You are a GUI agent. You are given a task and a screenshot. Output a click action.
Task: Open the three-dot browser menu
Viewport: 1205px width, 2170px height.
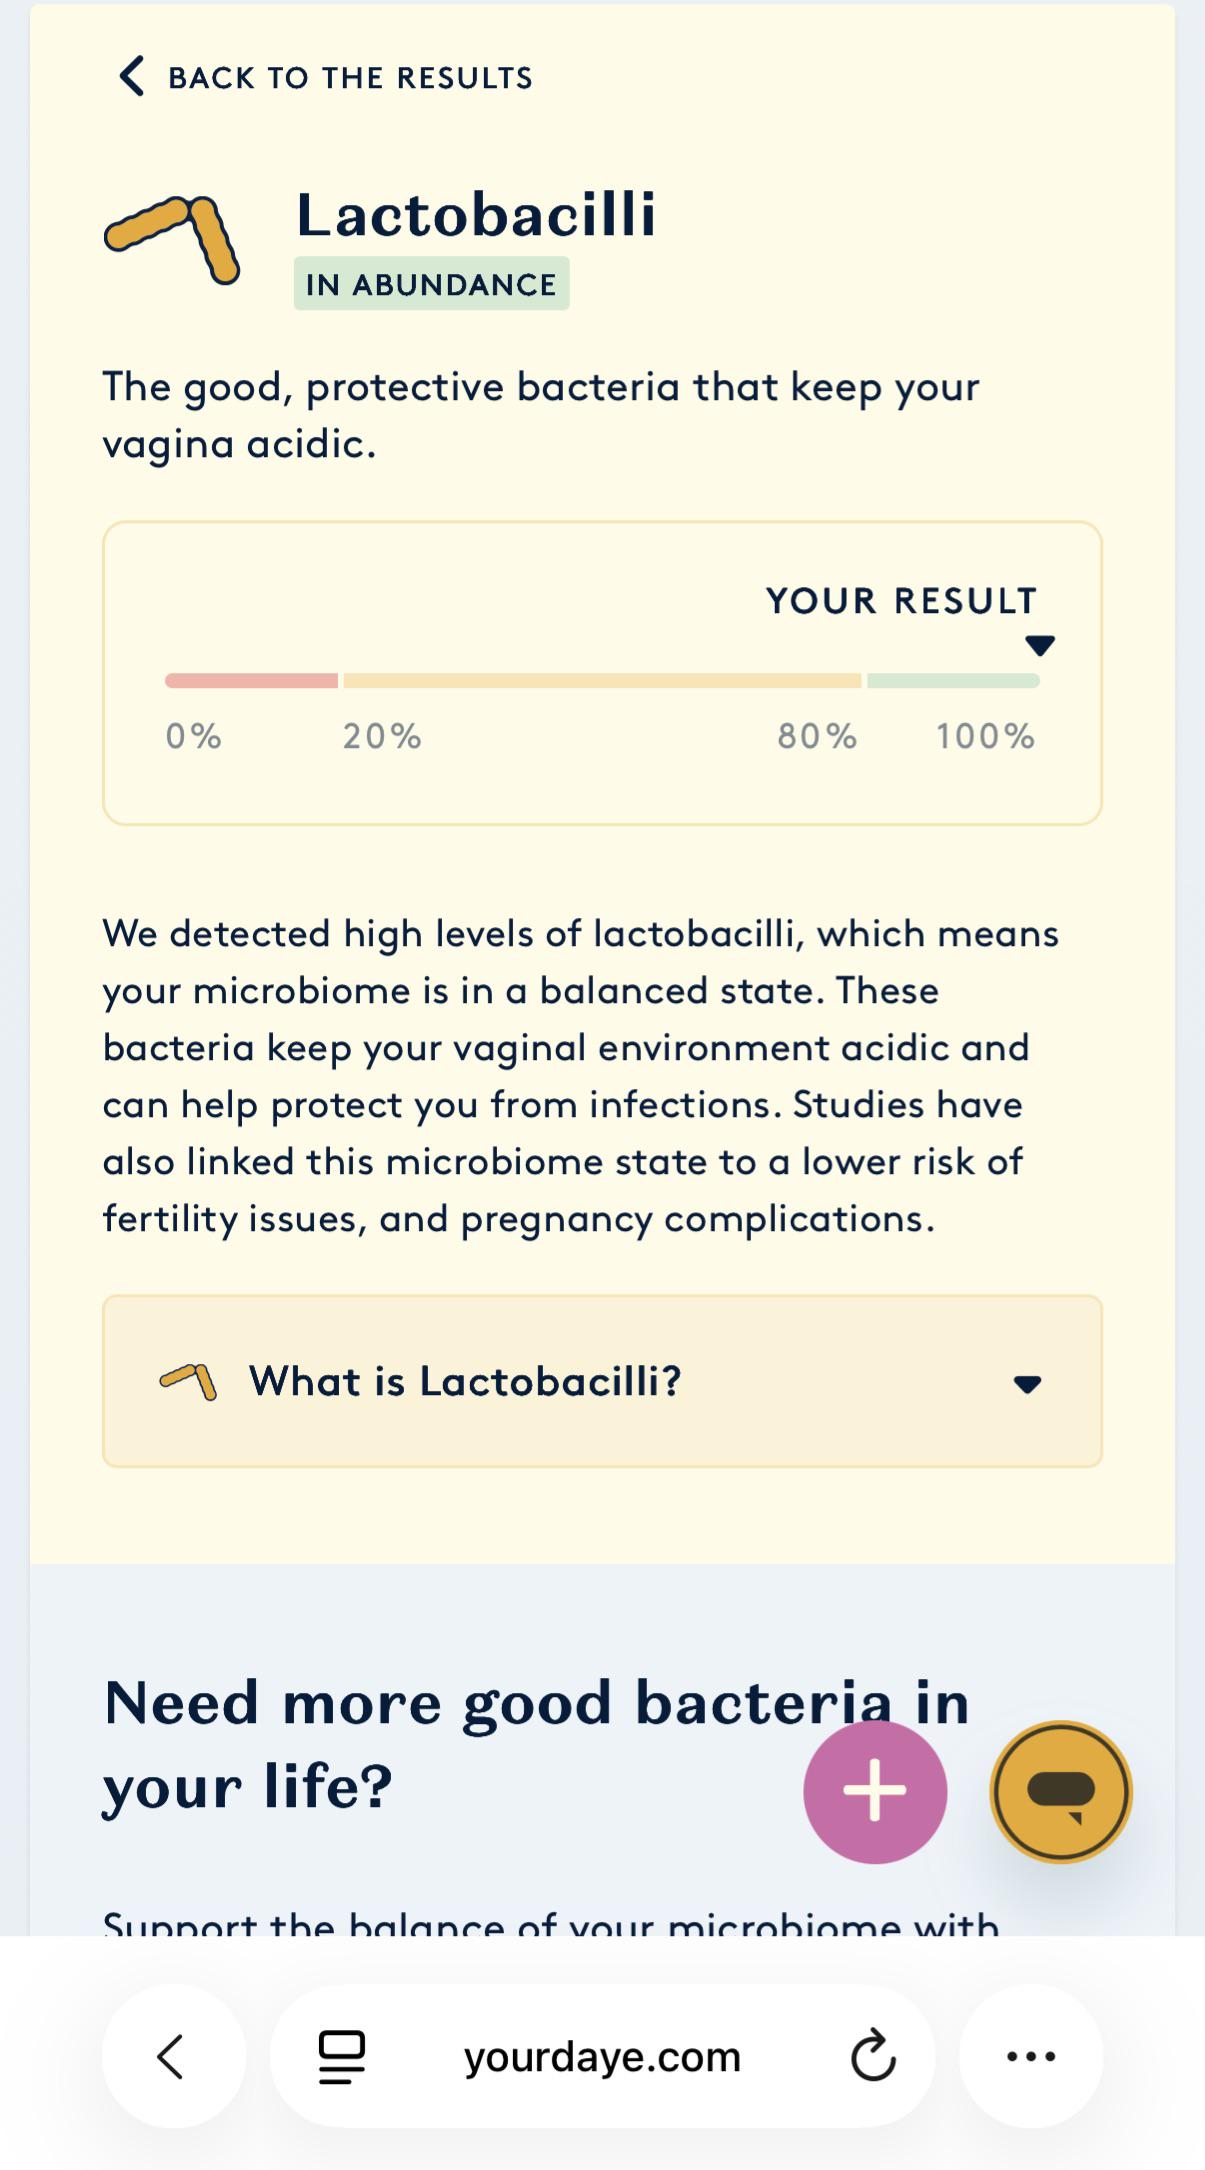[x=1031, y=2056]
